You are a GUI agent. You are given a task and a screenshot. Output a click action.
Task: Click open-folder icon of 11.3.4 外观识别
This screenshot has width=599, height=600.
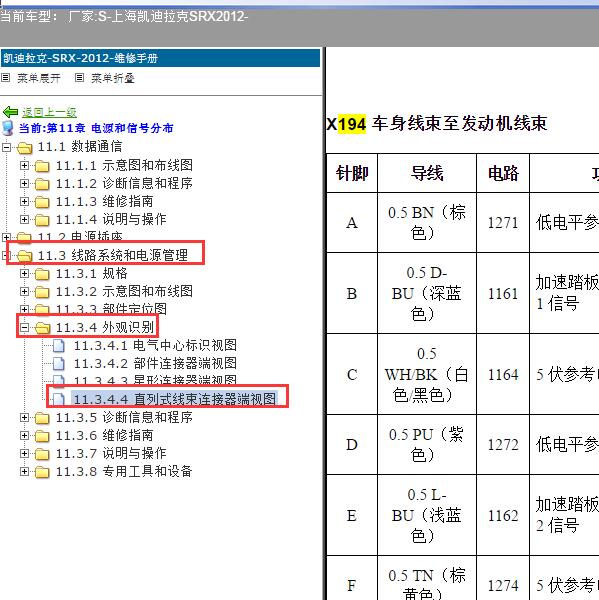(x=42, y=328)
